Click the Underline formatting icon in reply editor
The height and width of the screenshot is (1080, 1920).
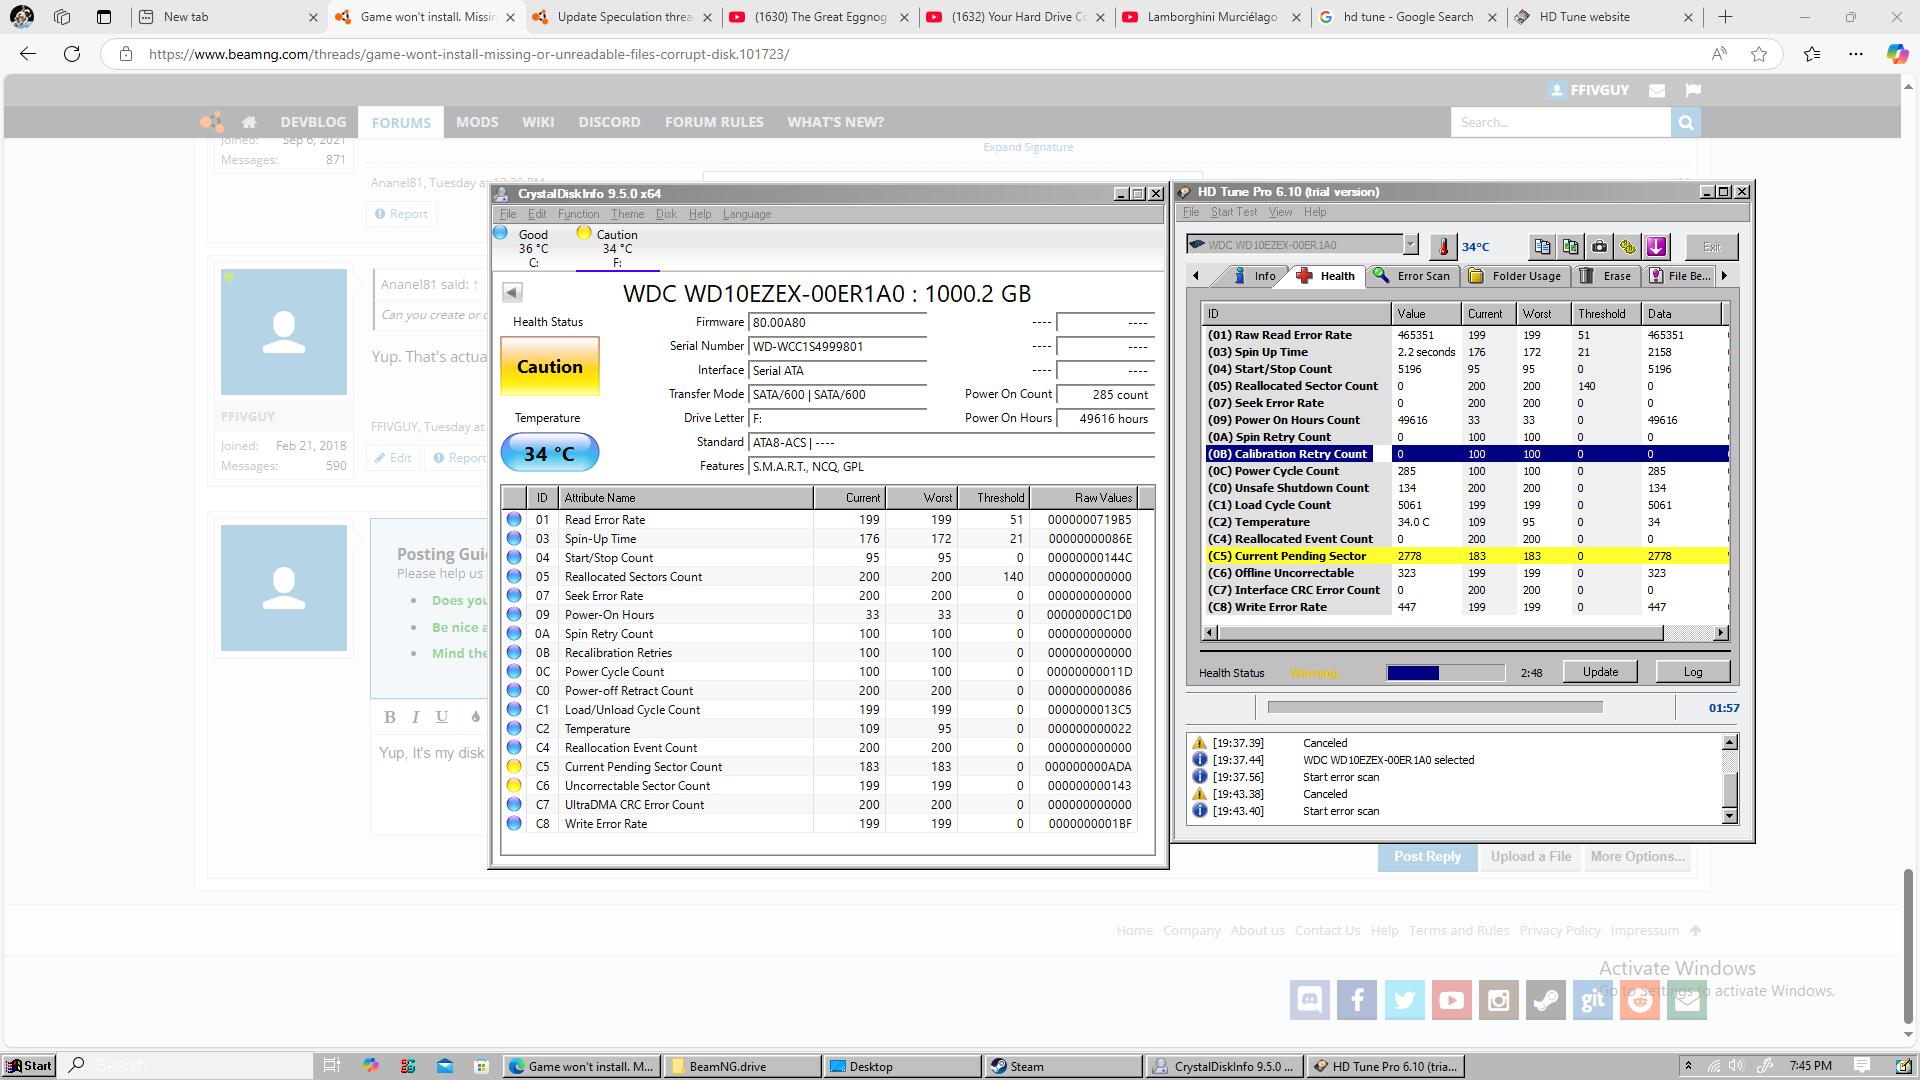pyautogui.click(x=442, y=717)
